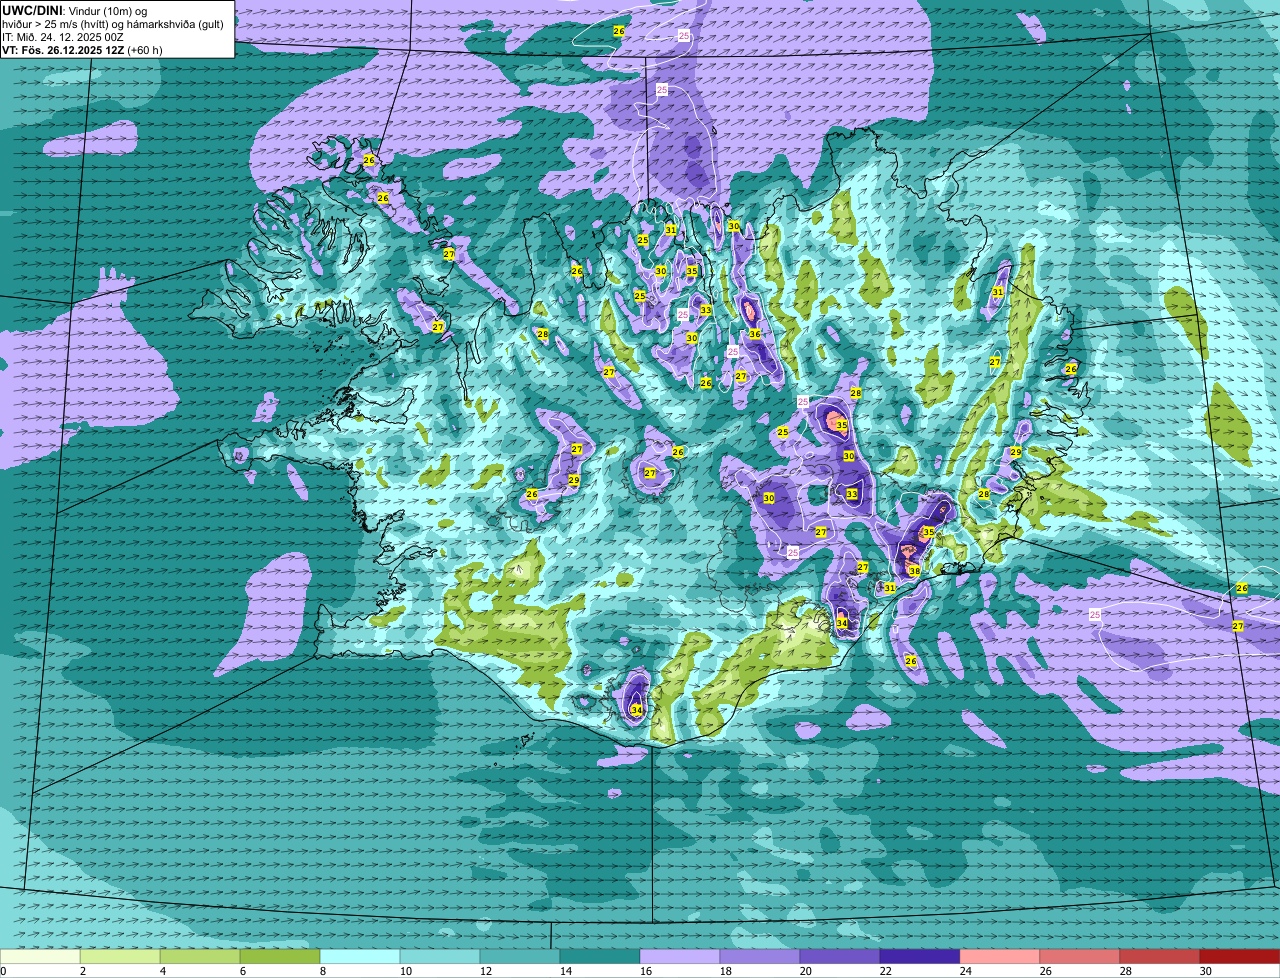
Task: Click the 0–2 m/s palest yellow legend swatch
Action: 40,957
